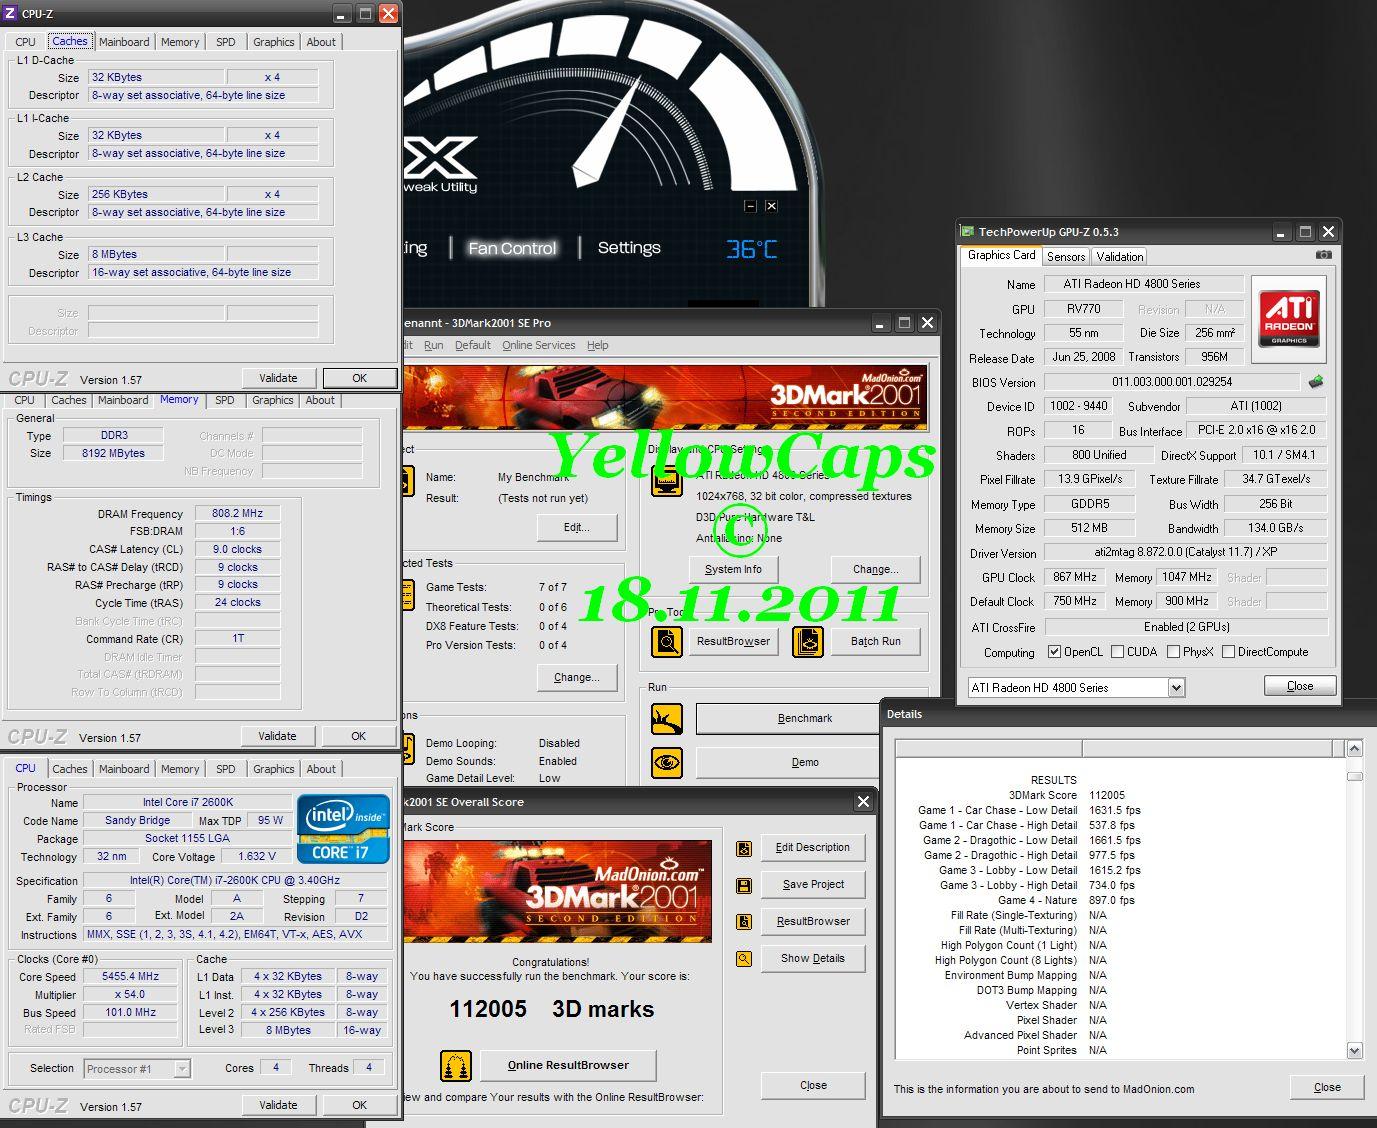Toggle the CUDA checkbox in GPU-Z
The image size is (1377, 1128).
coord(1117,652)
